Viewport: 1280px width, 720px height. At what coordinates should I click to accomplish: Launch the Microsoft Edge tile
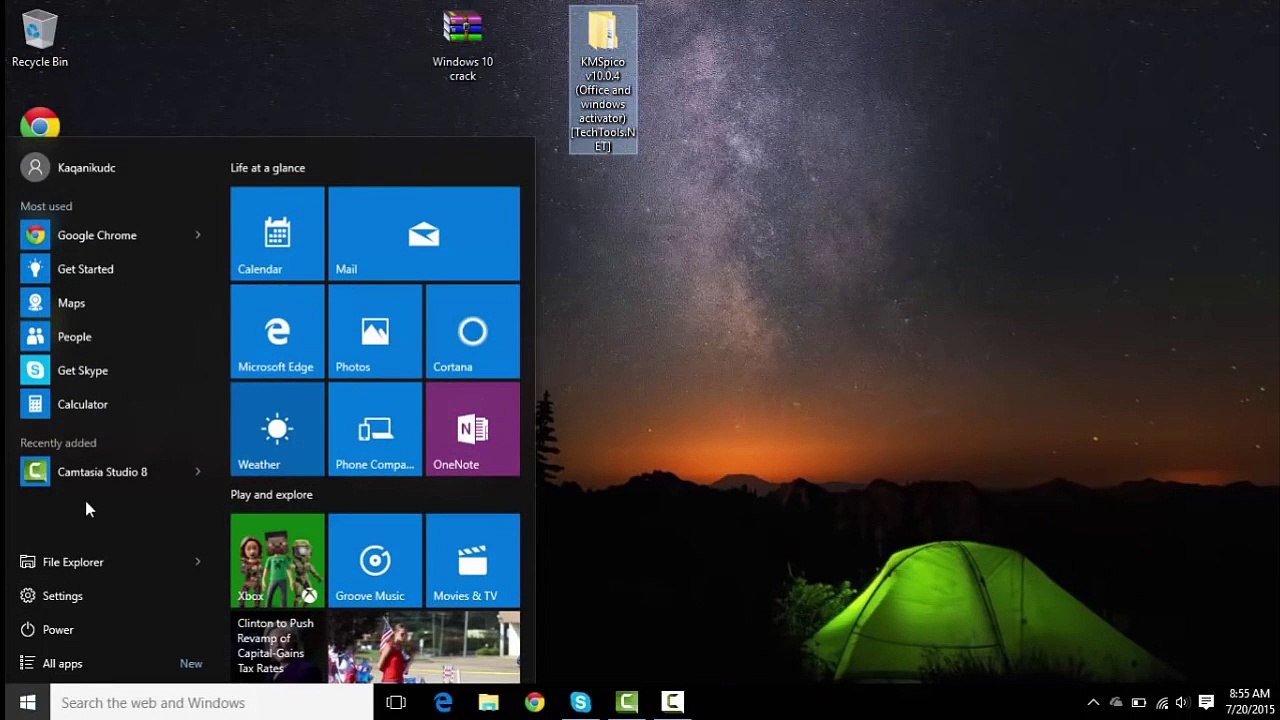[277, 331]
